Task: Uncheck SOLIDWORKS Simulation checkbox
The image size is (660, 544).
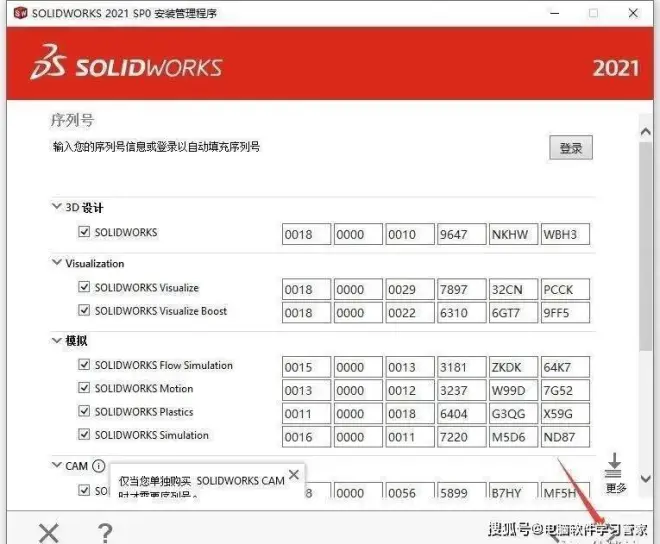Action: point(84,434)
